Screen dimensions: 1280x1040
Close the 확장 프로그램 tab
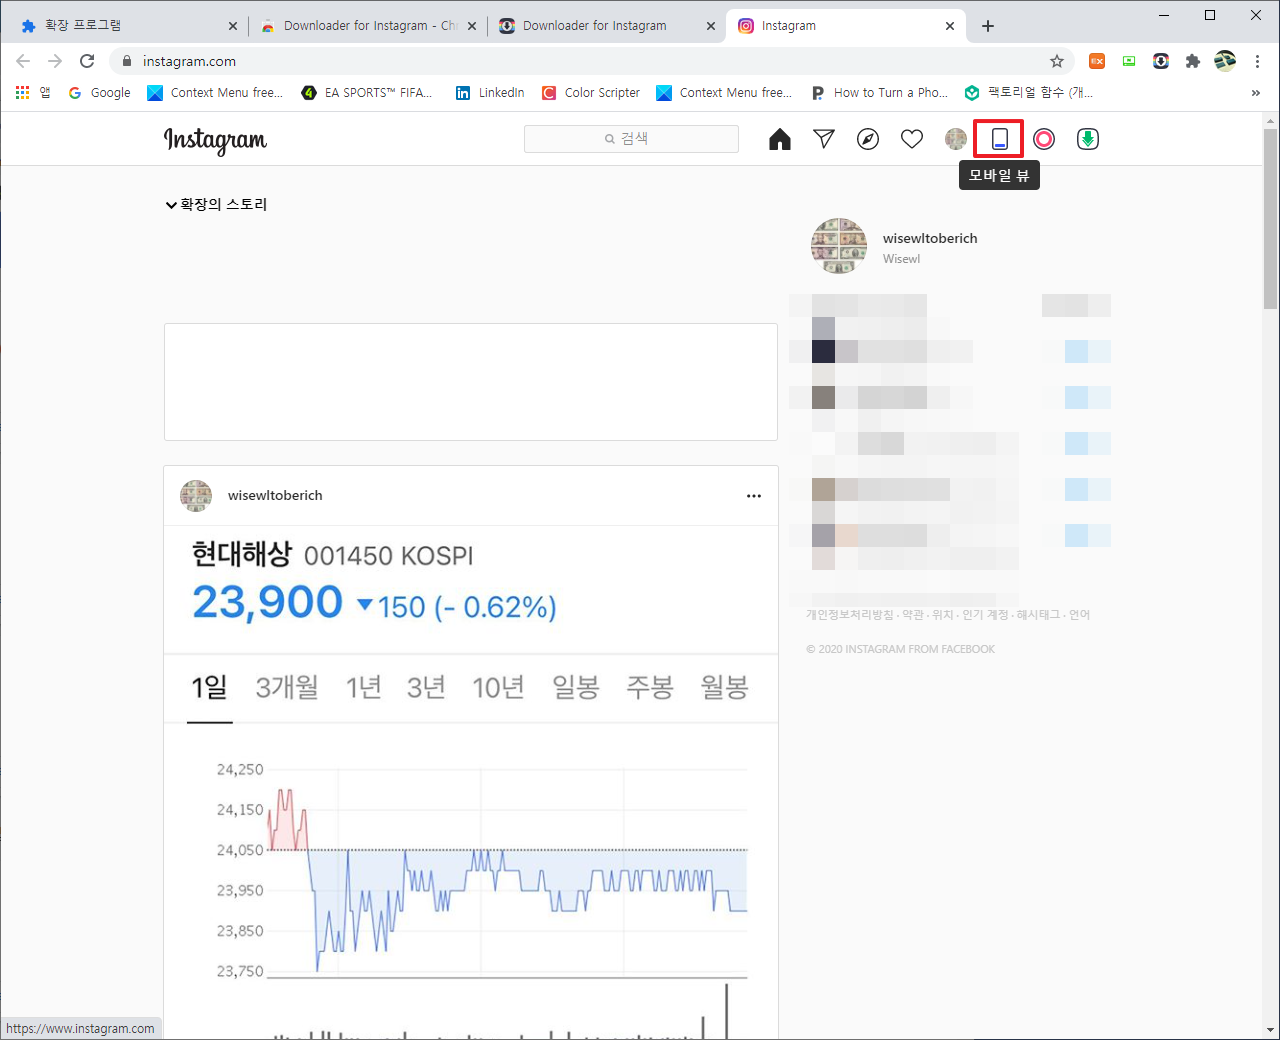pyautogui.click(x=233, y=26)
